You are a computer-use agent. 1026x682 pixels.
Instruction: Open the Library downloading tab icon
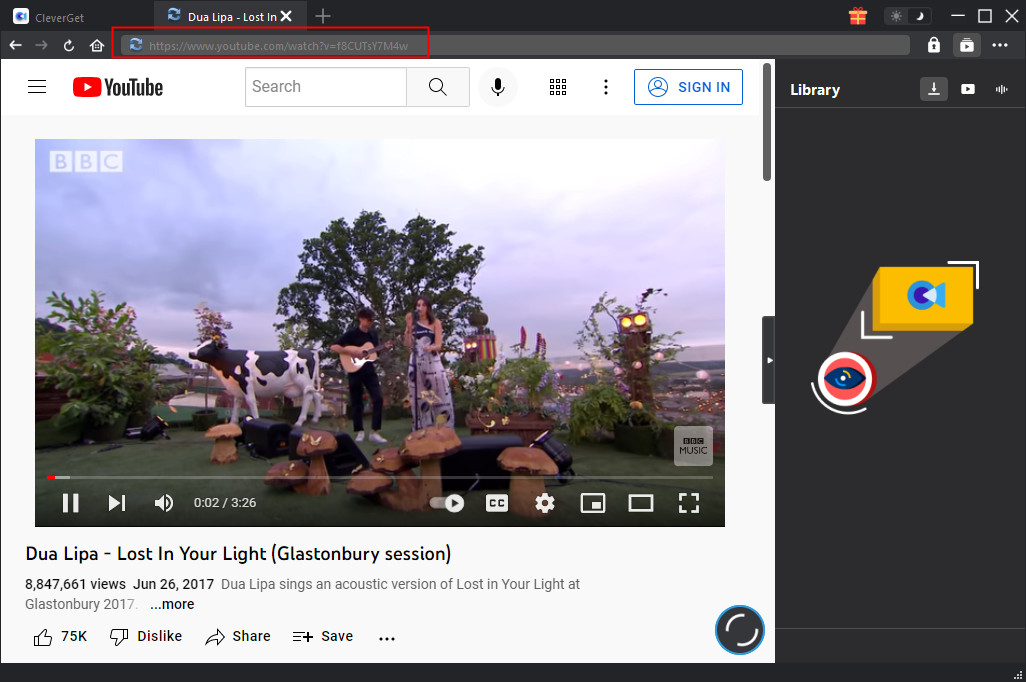(x=933, y=89)
